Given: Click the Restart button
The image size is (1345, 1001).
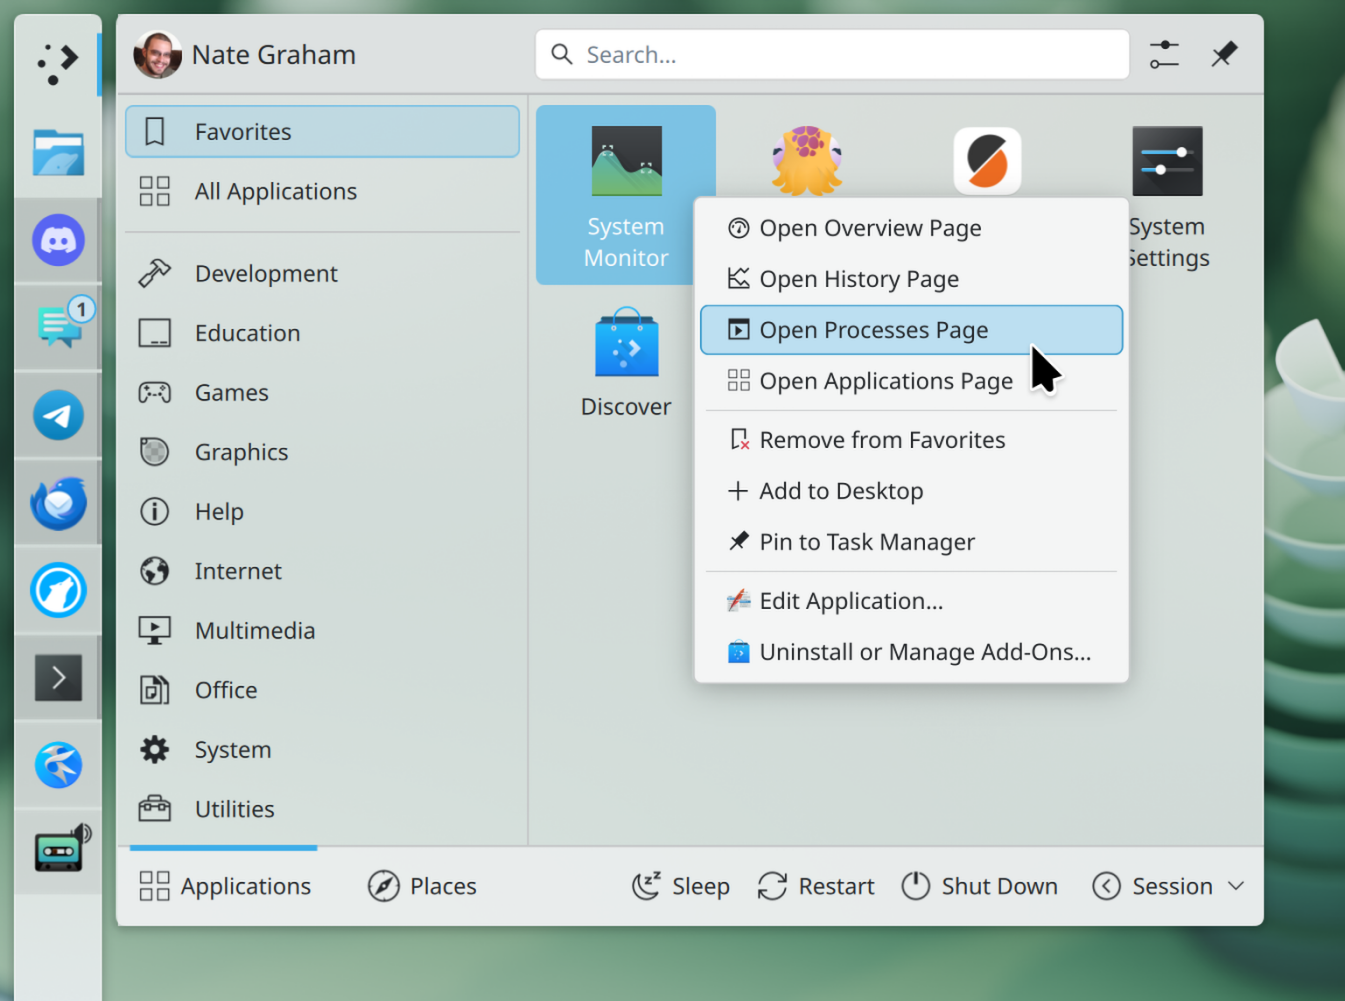Looking at the screenshot, I should tap(816, 886).
